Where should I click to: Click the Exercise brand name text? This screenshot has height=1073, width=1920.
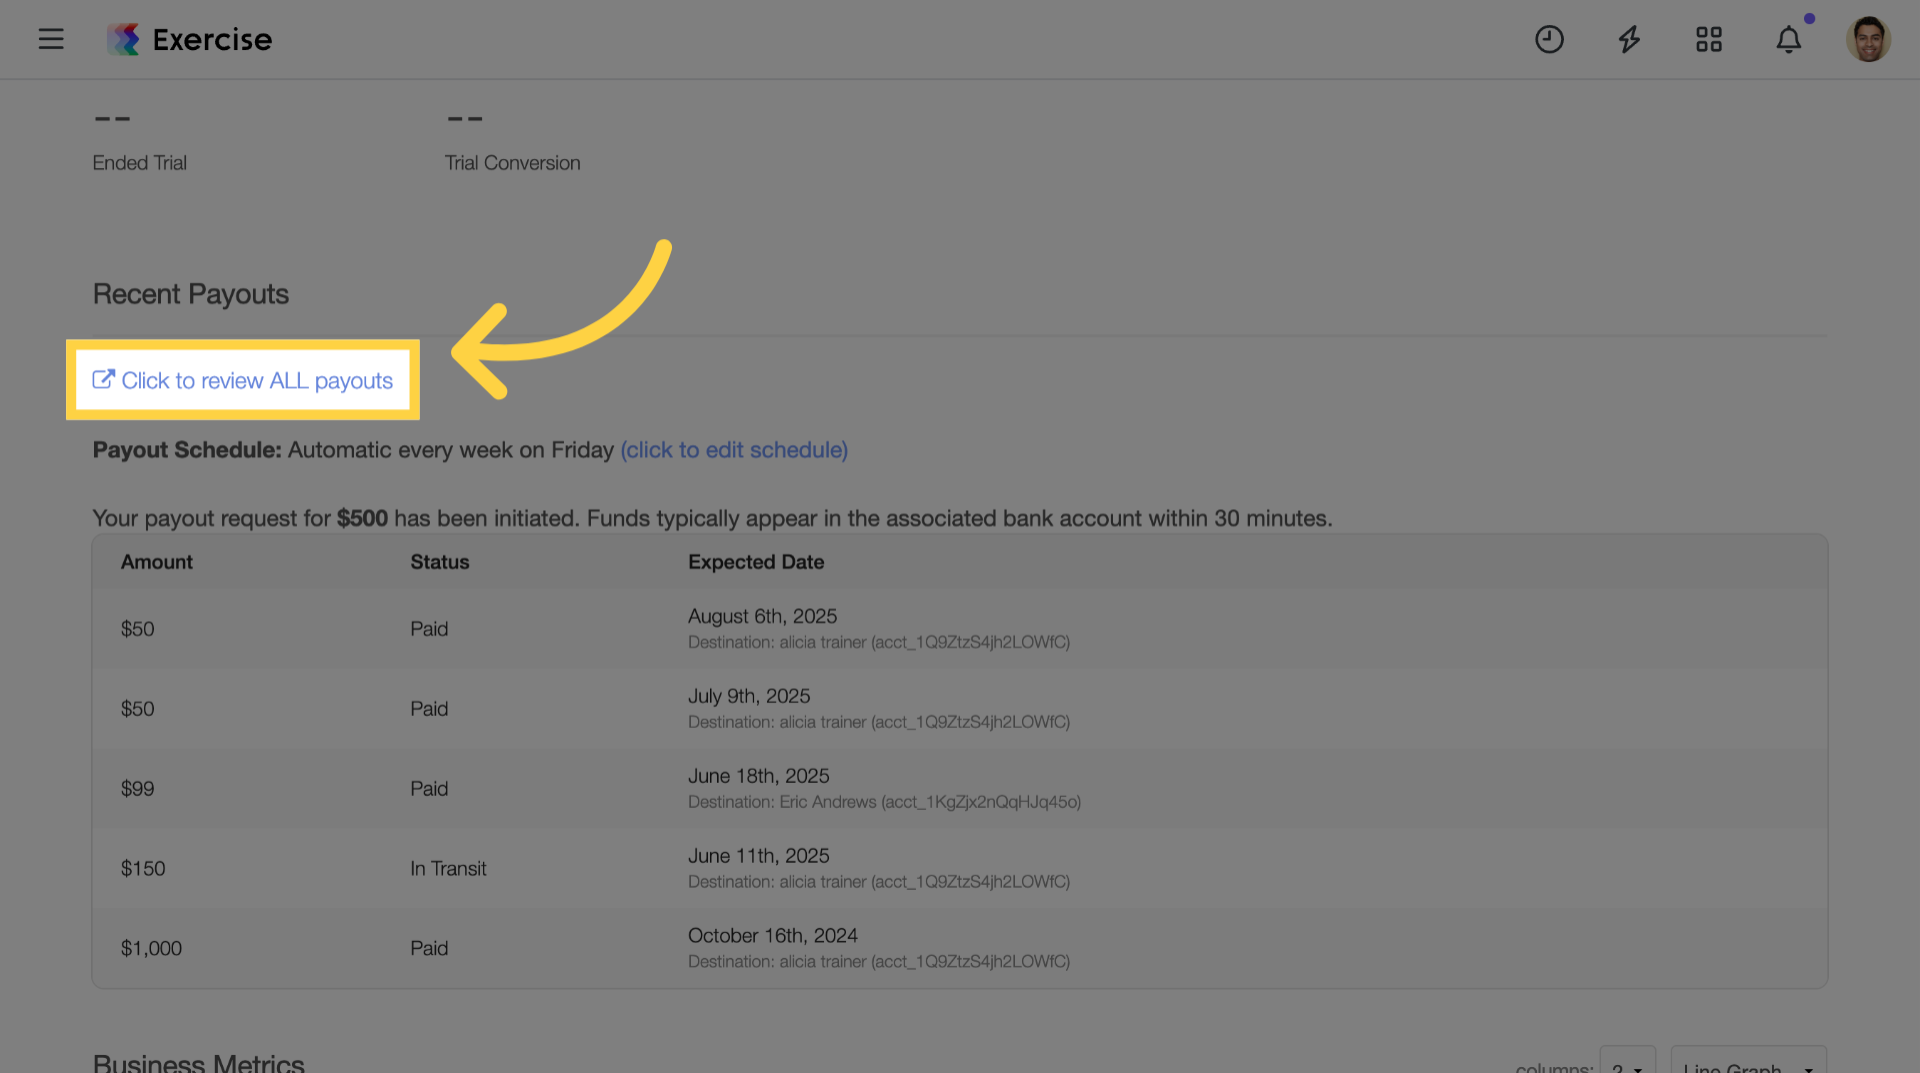(212, 39)
